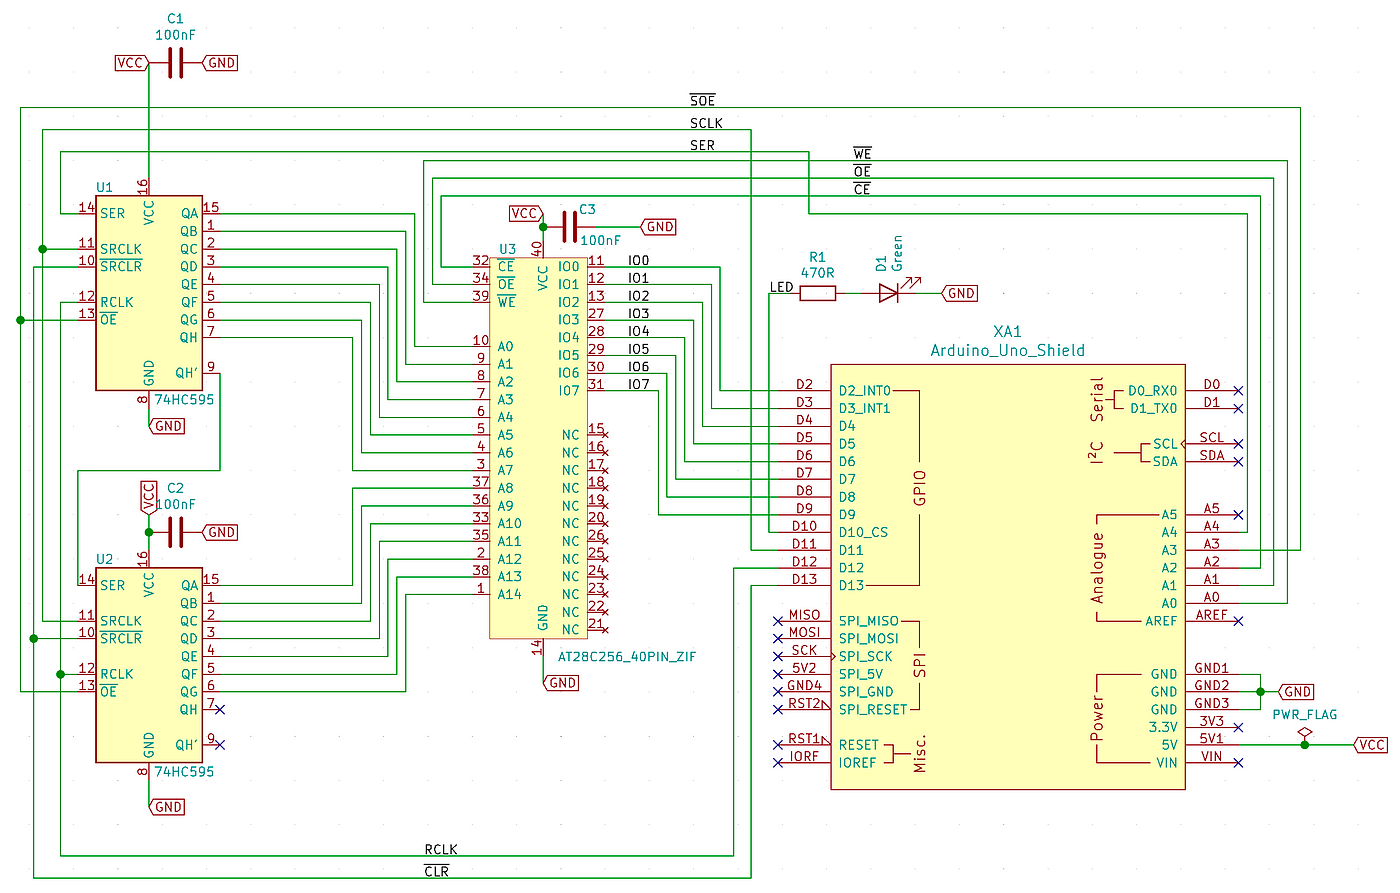This screenshot has height=893, width=1400.
Task: Click the VCC power flag beside C1
Action: [x=132, y=63]
